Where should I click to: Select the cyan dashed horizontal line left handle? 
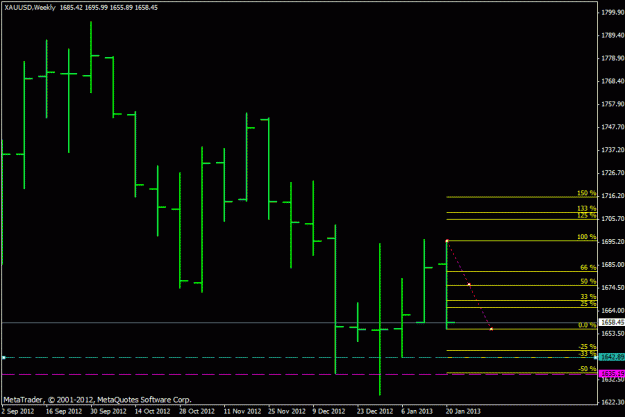pos(4,358)
